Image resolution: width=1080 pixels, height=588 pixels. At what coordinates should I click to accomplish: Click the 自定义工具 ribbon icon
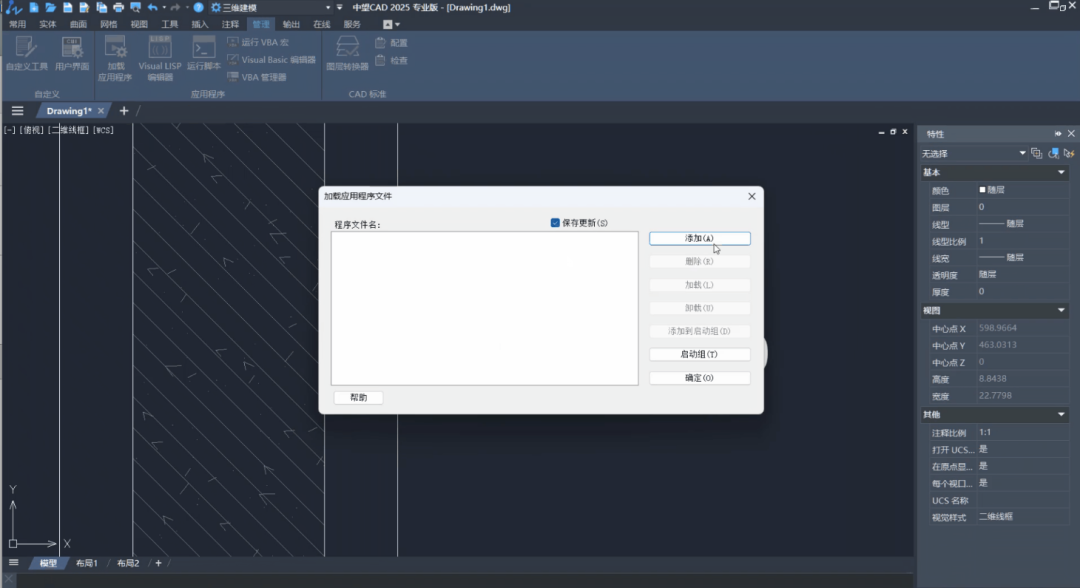pyautogui.click(x=27, y=54)
